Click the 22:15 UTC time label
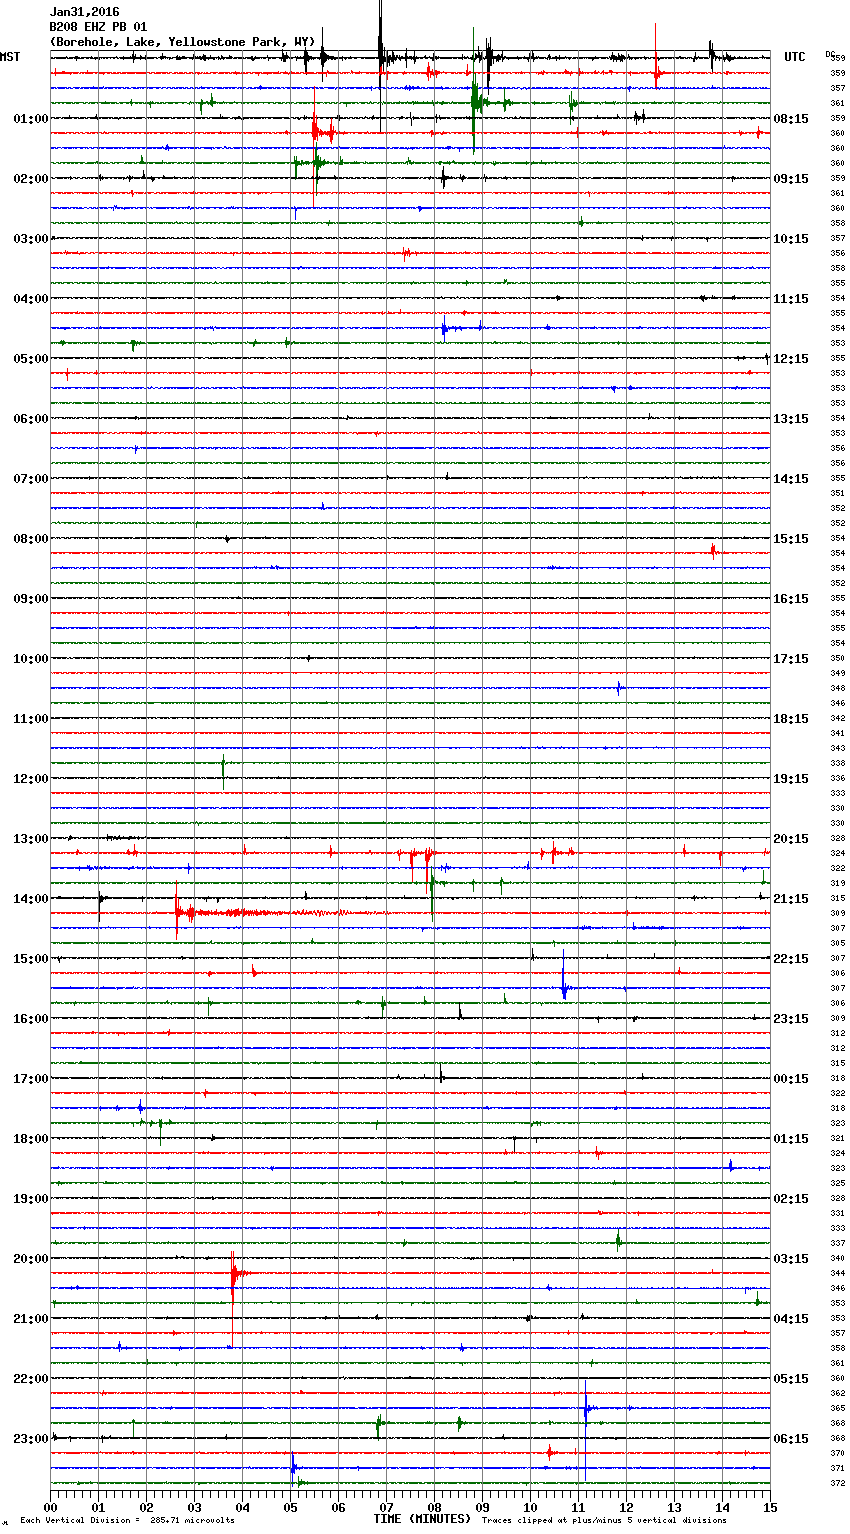The image size is (850, 1534). pos(791,959)
